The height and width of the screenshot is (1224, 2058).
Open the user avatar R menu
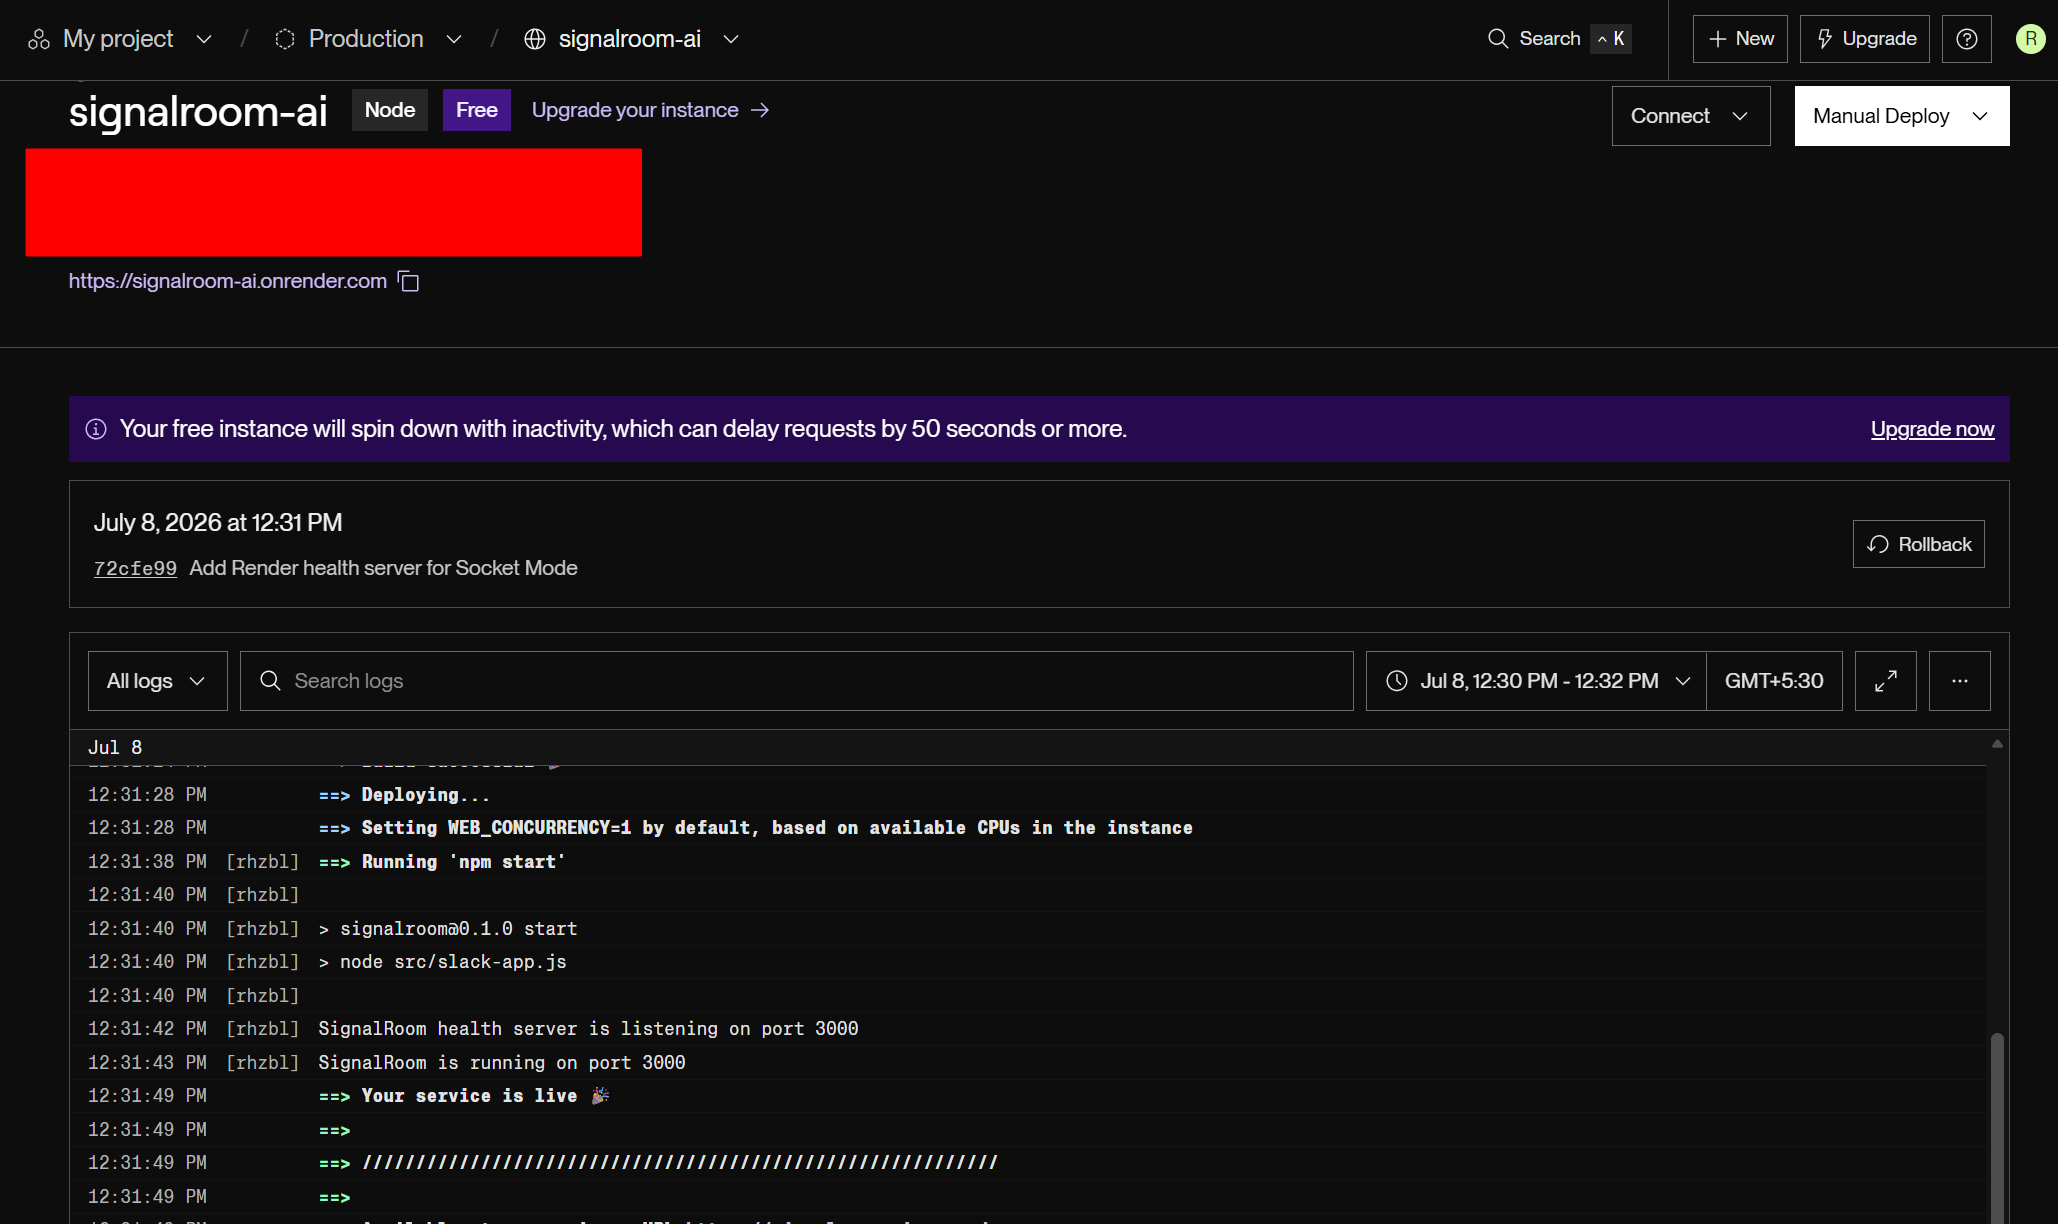coord(2030,39)
